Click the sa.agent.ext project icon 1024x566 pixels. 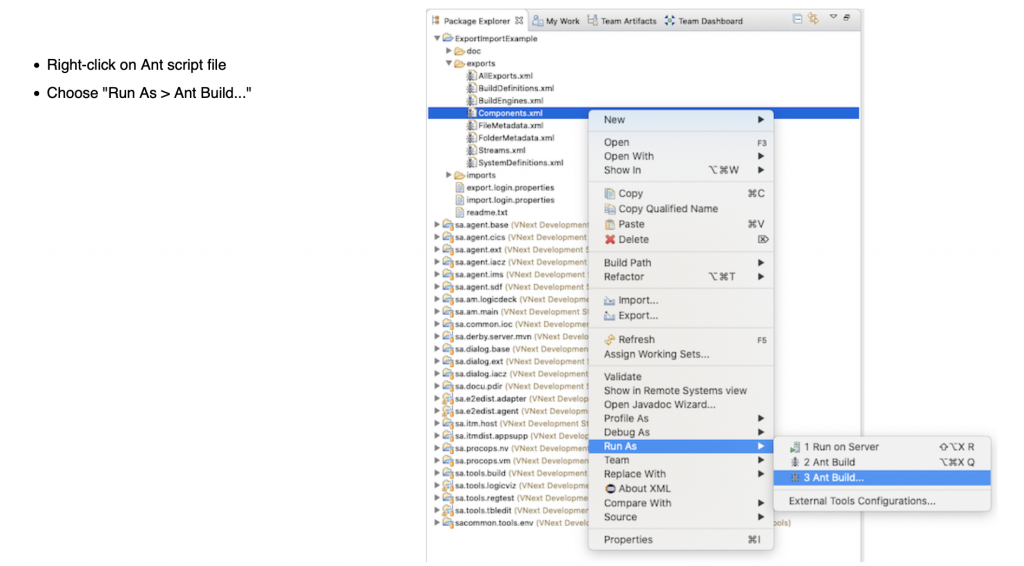tap(448, 249)
